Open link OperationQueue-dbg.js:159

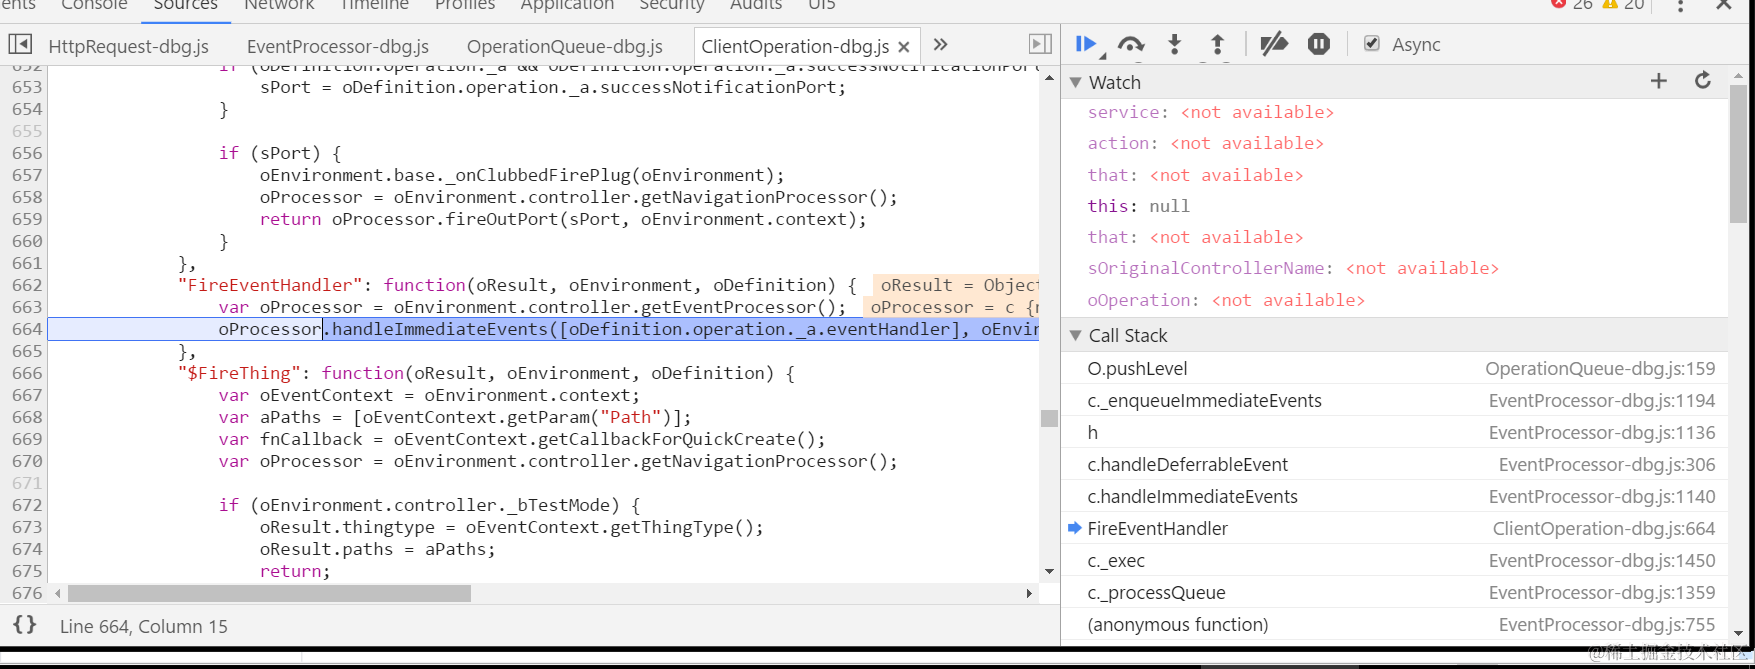pyautogui.click(x=1600, y=368)
